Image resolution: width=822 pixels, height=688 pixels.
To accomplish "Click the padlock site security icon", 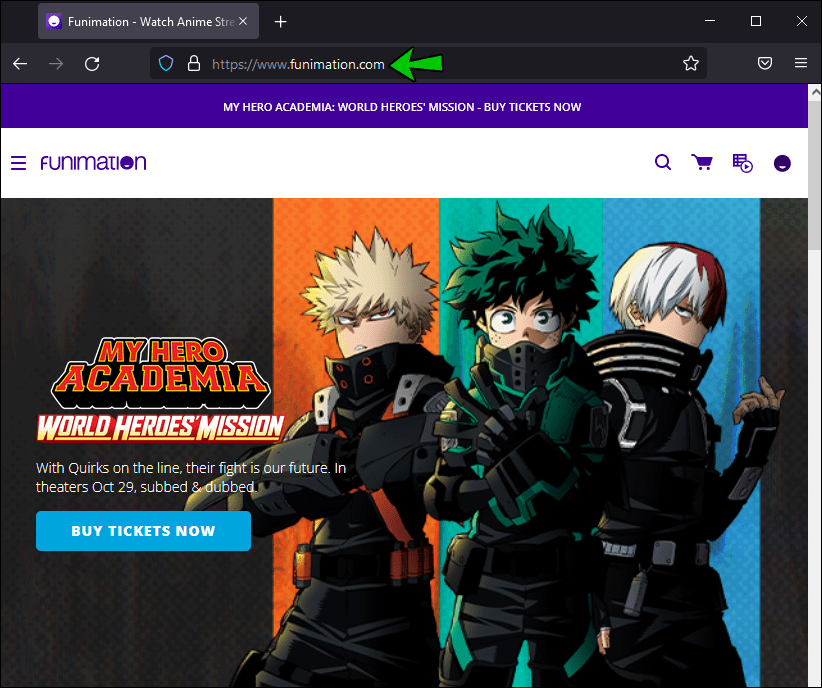I will (x=193, y=63).
